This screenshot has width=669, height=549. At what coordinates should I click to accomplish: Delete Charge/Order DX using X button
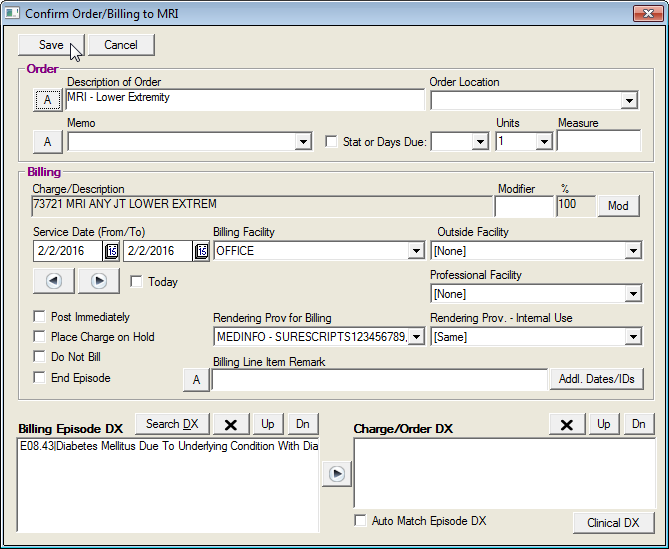(567, 424)
